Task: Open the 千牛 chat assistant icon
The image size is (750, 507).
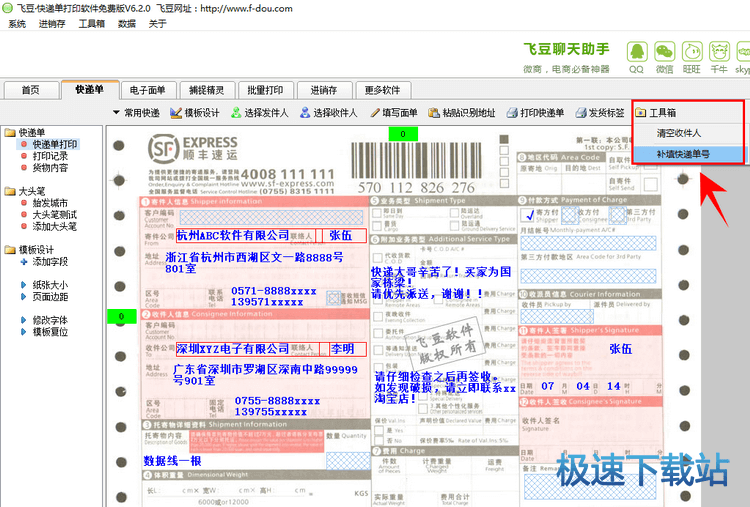Action: tap(719, 52)
